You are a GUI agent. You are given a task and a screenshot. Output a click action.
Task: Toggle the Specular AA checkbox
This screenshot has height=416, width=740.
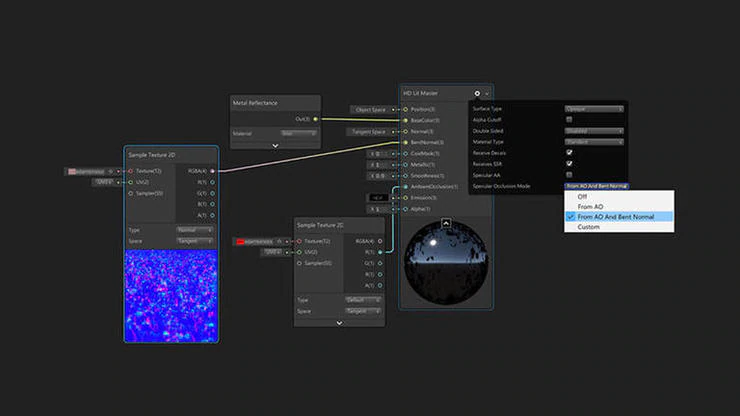[x=569, y=175]
